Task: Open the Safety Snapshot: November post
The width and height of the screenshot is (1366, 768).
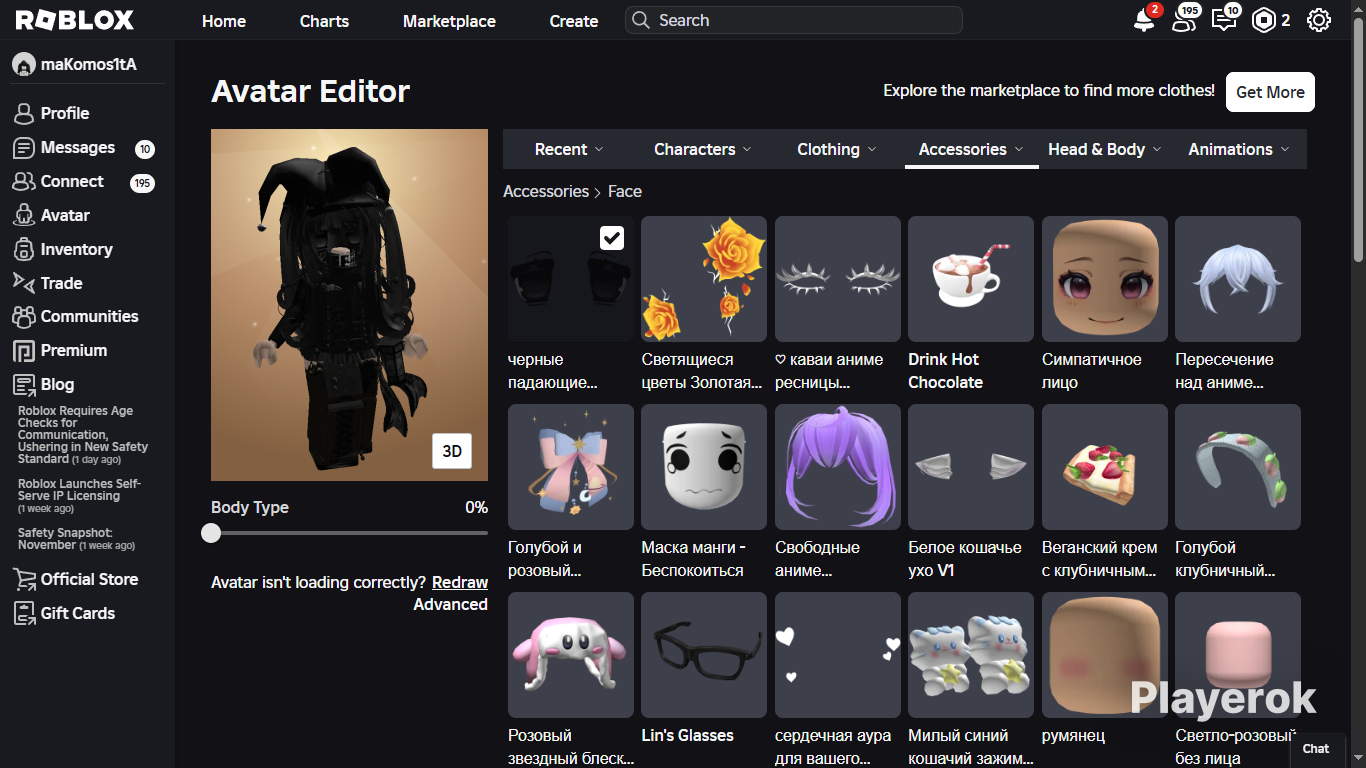Action: (76, 539)
